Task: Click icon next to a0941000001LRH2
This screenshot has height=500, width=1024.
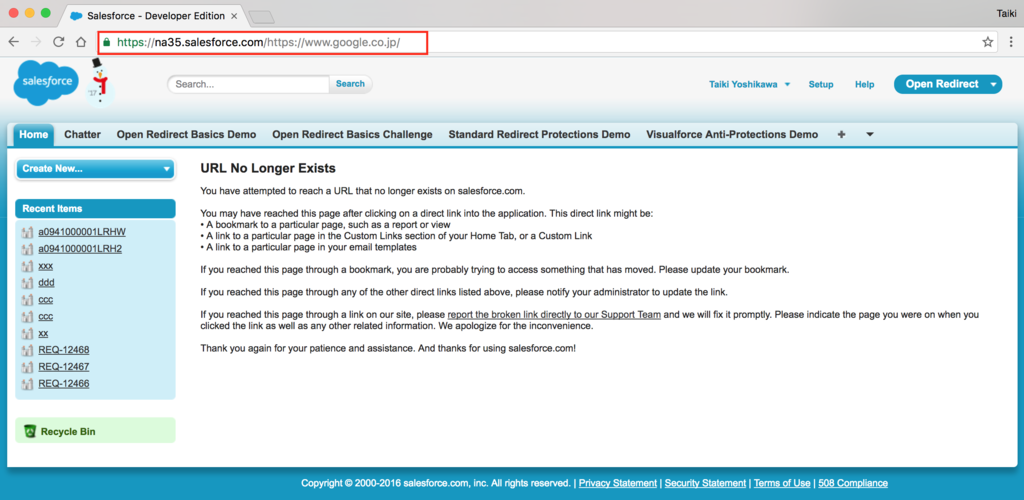Action: coord(27,249)
